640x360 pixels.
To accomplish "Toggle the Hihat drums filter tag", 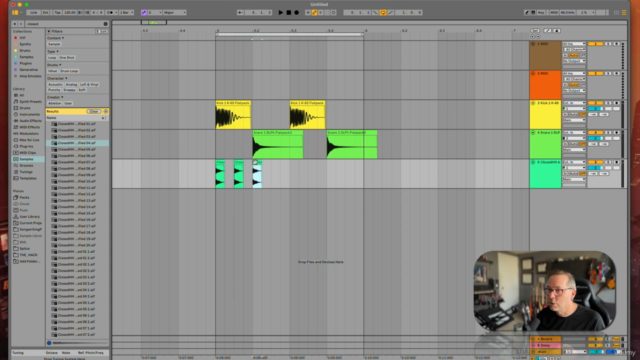I will (52, 71).
